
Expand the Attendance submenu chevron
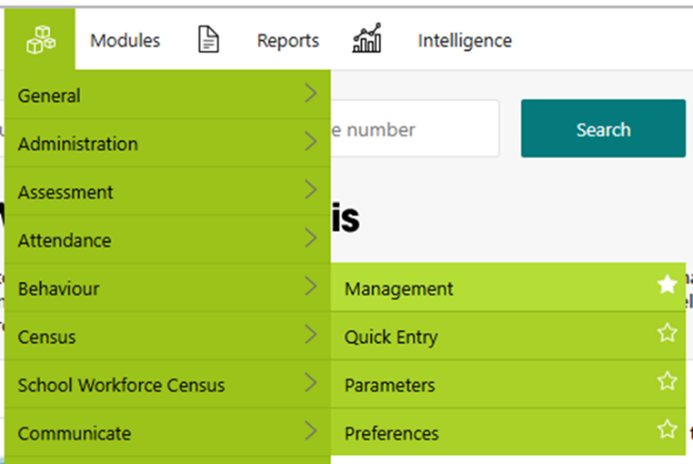click(x=311, y=239)
